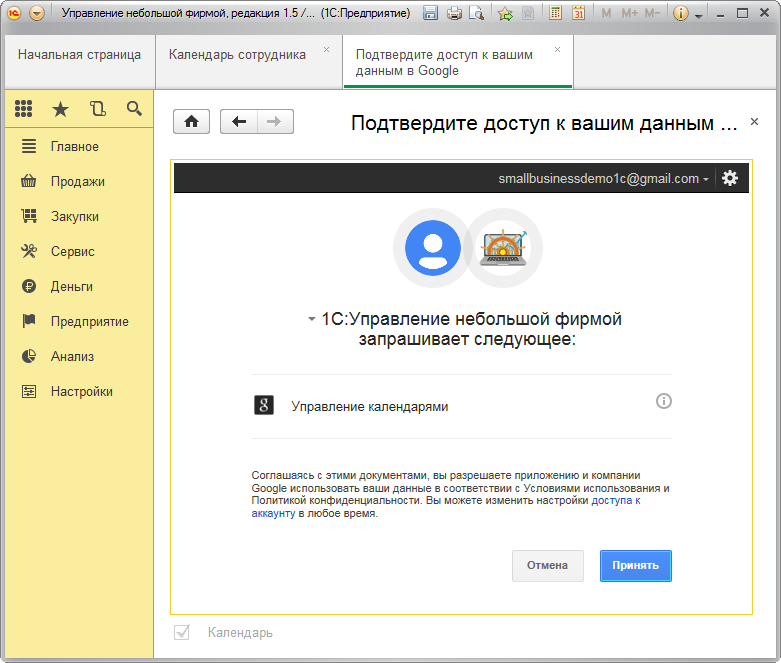
Task: Click the M- memory subtract button
Action: point(652,13)
